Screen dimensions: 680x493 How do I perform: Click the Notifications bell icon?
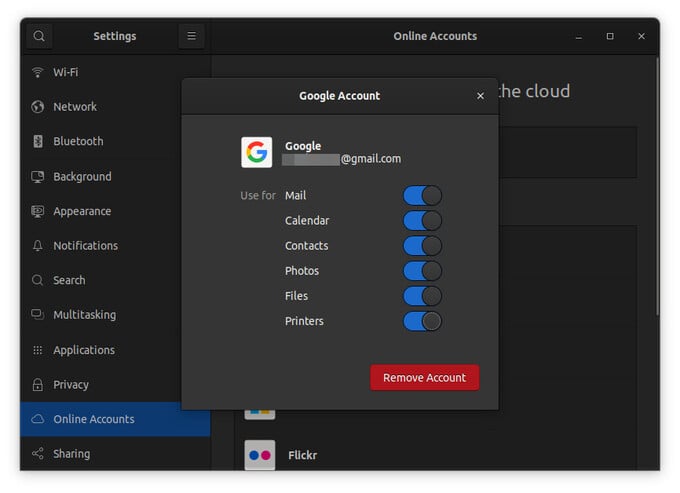pyautogui.click(x=38, y=246)
